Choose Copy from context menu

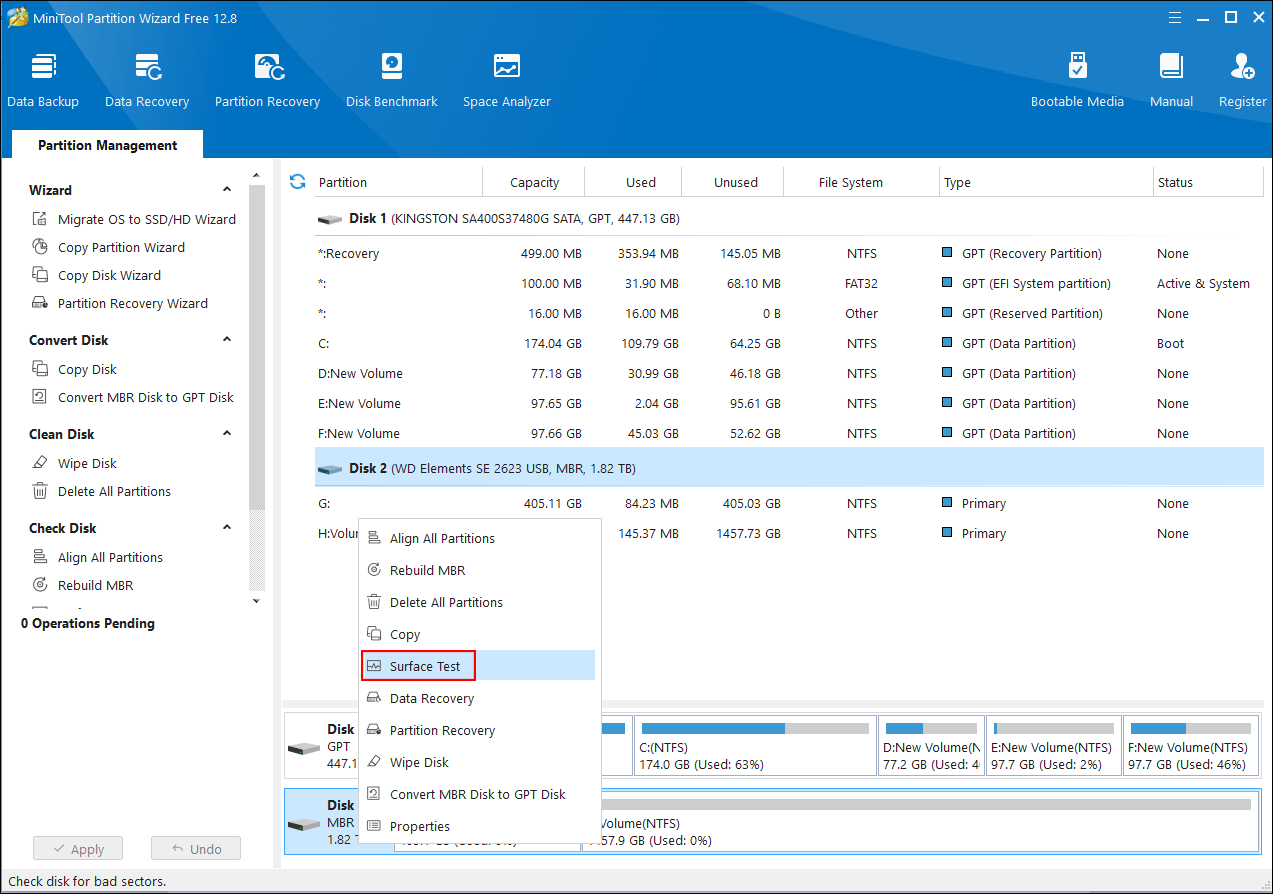(478, 634)
